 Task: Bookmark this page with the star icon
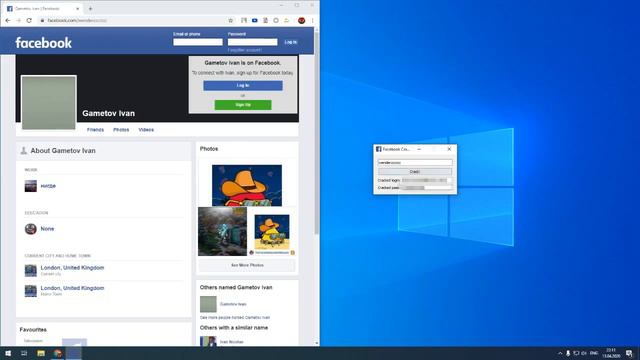231,20
